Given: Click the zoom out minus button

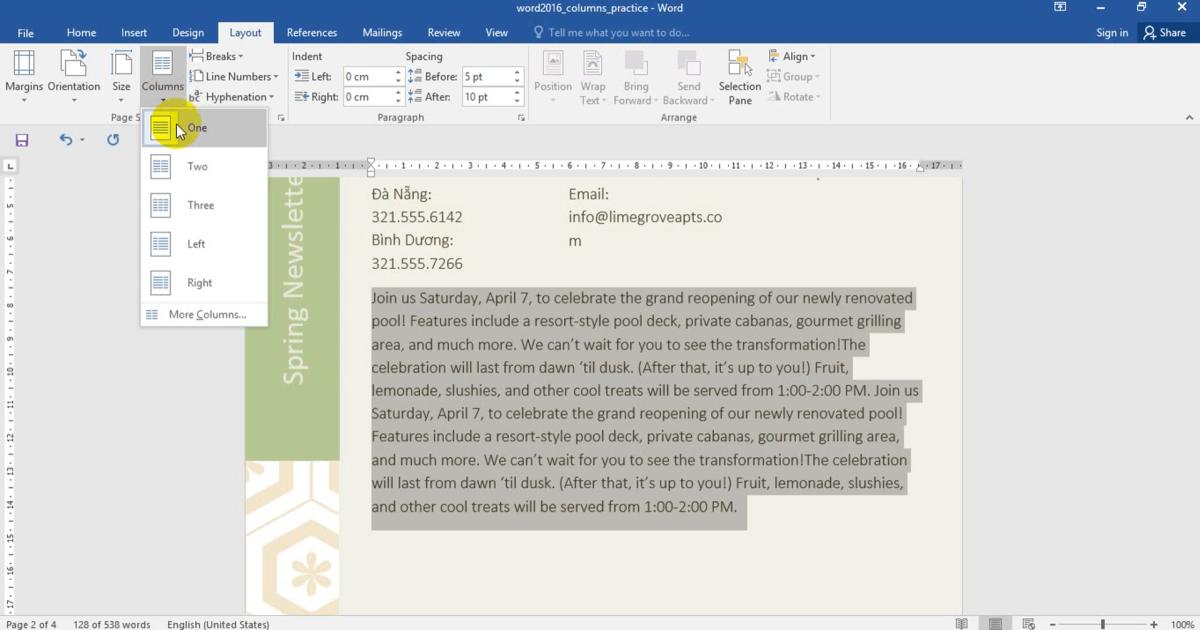Looking at the screenshot, I should click(x=1053, y=624).
